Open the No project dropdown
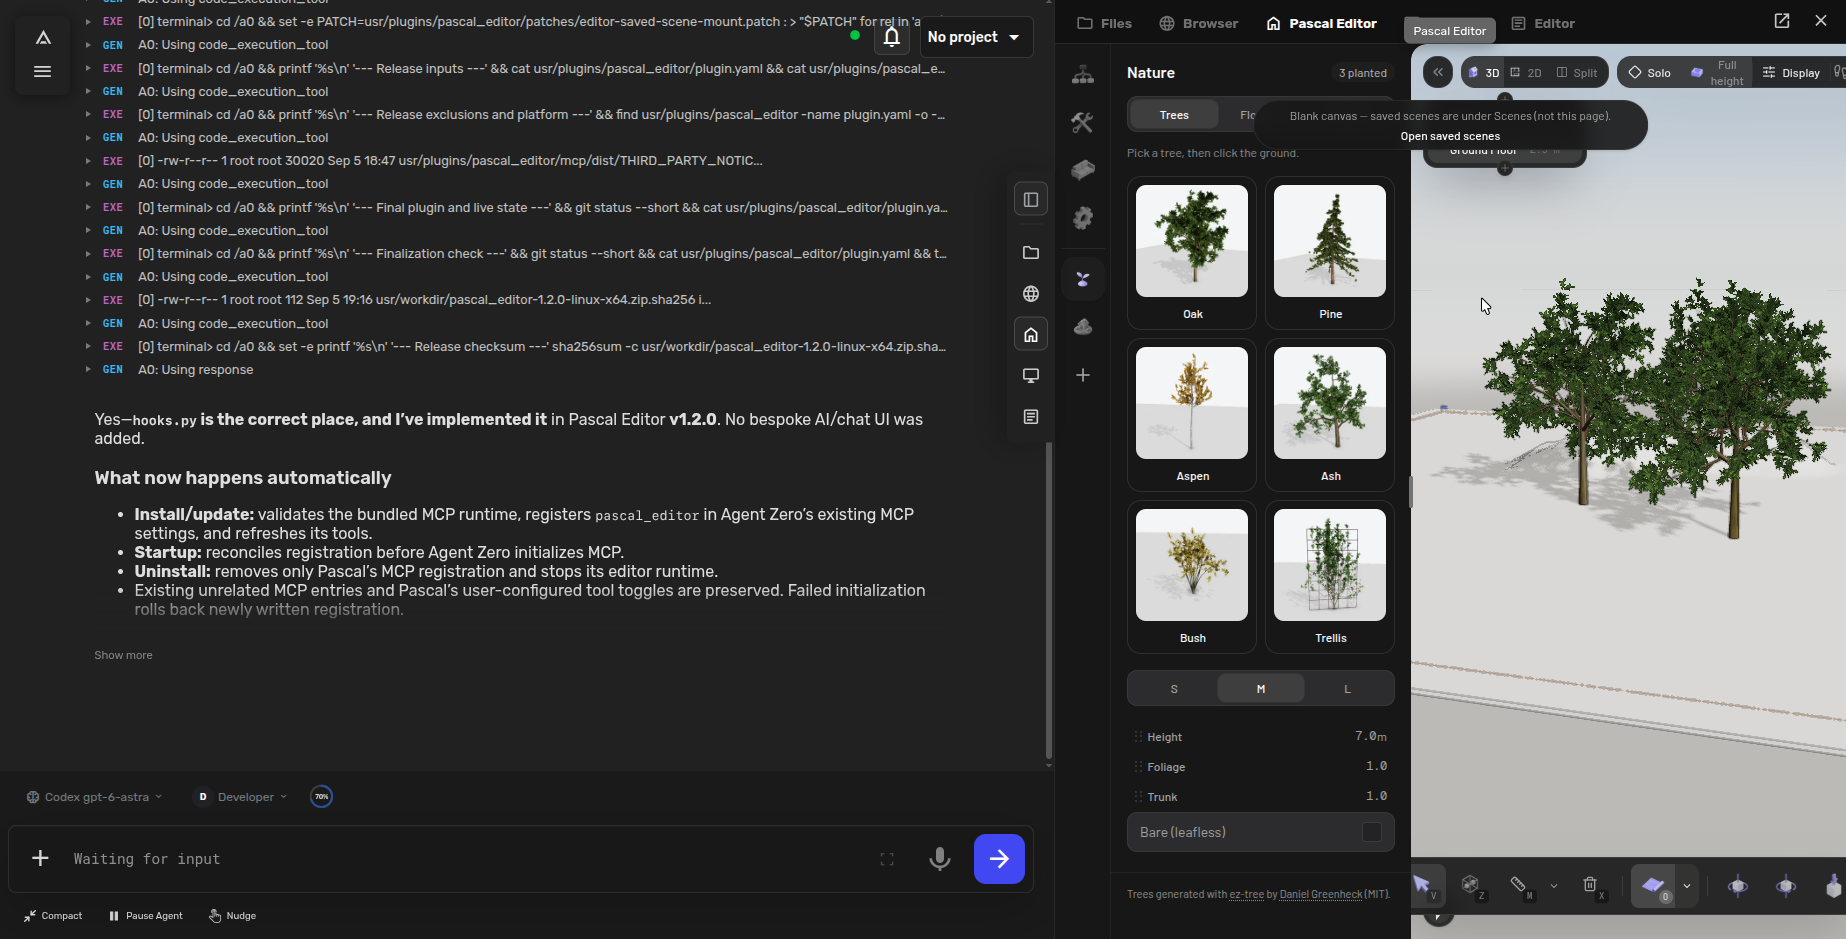Viewport: 1846px width, 939px height. [975, 37]
